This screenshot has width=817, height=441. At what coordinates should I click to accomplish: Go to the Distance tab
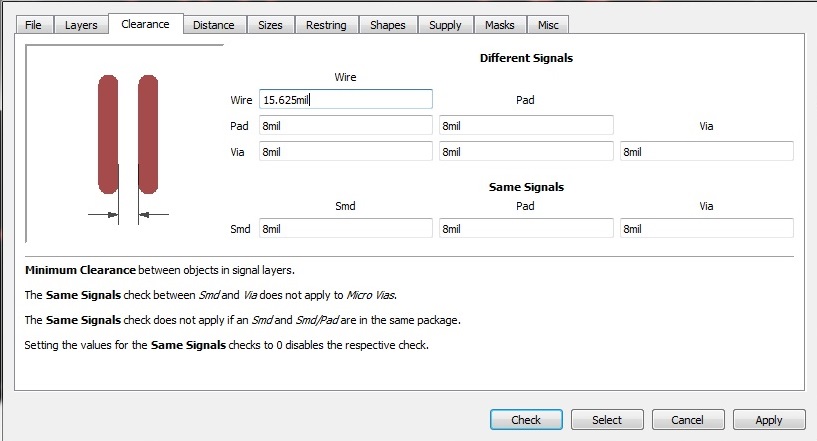click(x=213, y=25)
